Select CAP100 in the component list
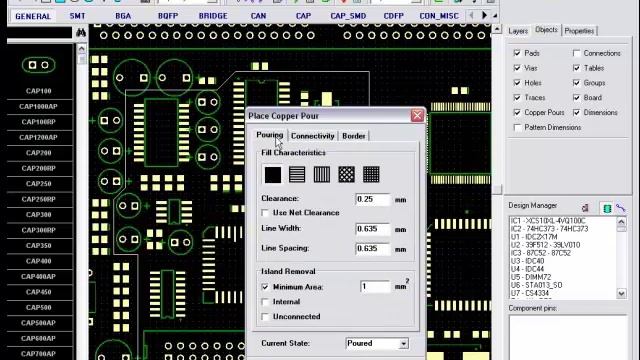This screenshot has width=640, height=360. point(39,91)
